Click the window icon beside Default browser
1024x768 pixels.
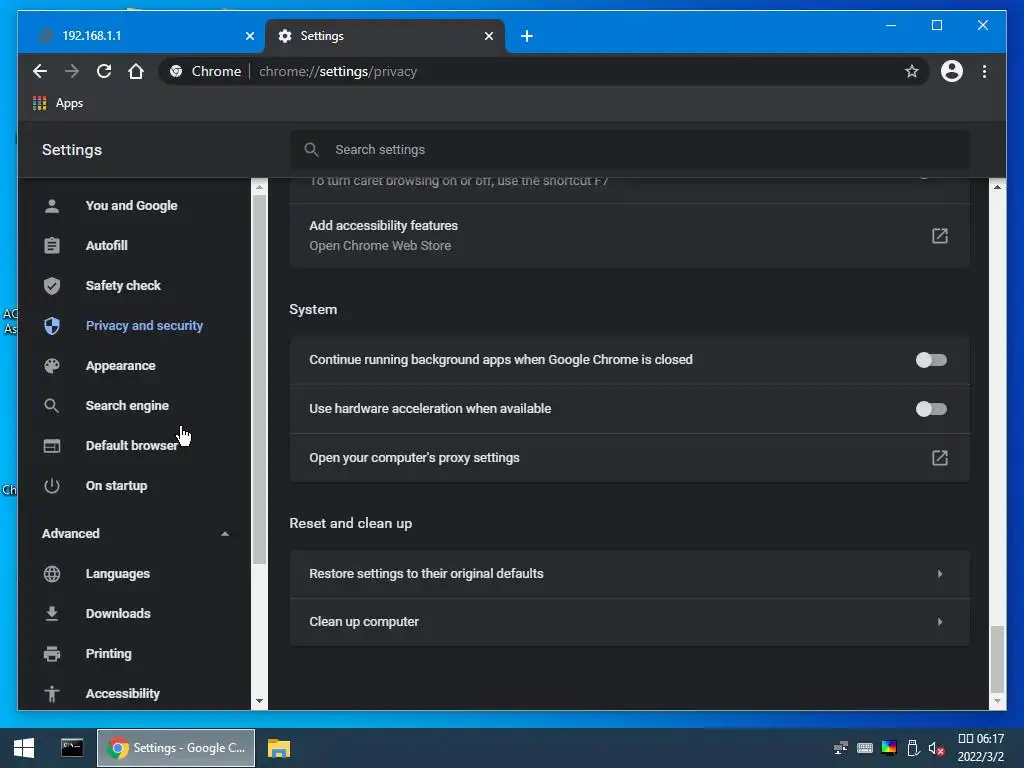coord(52,446)
